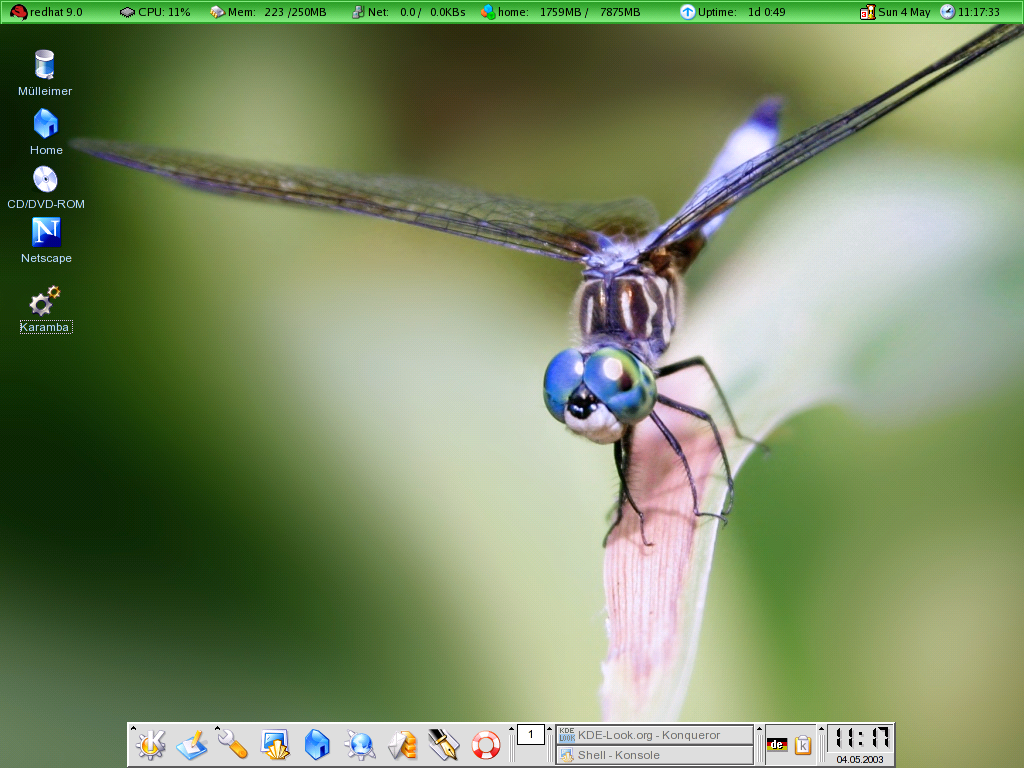Click 'home: 1759MB / 7875MB' readout
This screenshot has width=1024, height=768.
pyautogui.click(x=569, y=12)
